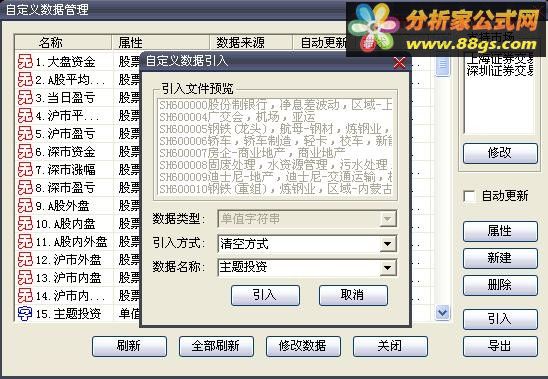Screen dimensions: 548x379
Task: Click preview line SH600007房企-商业地产
Action: [x=252, y=153]
